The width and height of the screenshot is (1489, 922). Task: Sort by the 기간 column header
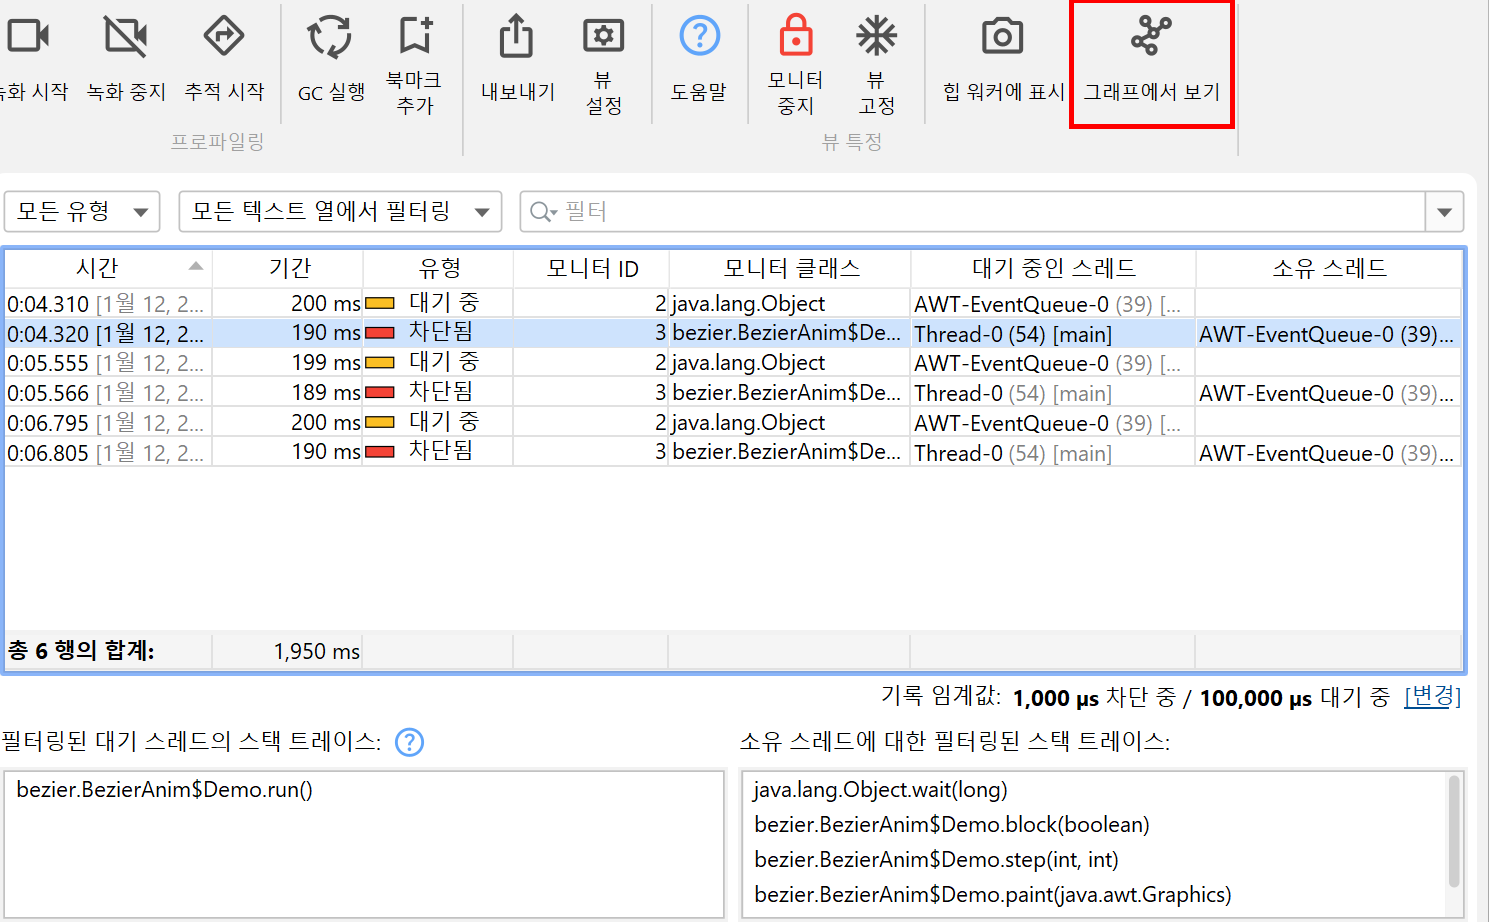[289, 268]
